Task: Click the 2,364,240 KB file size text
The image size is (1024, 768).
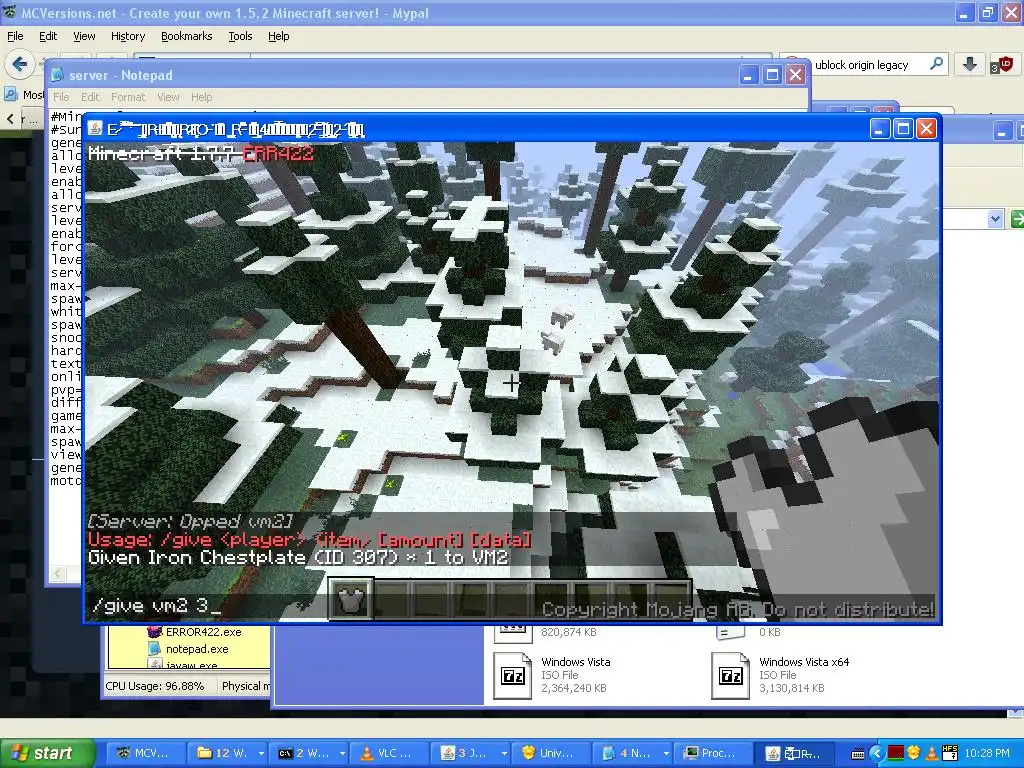Action: (x=574, y=688)
